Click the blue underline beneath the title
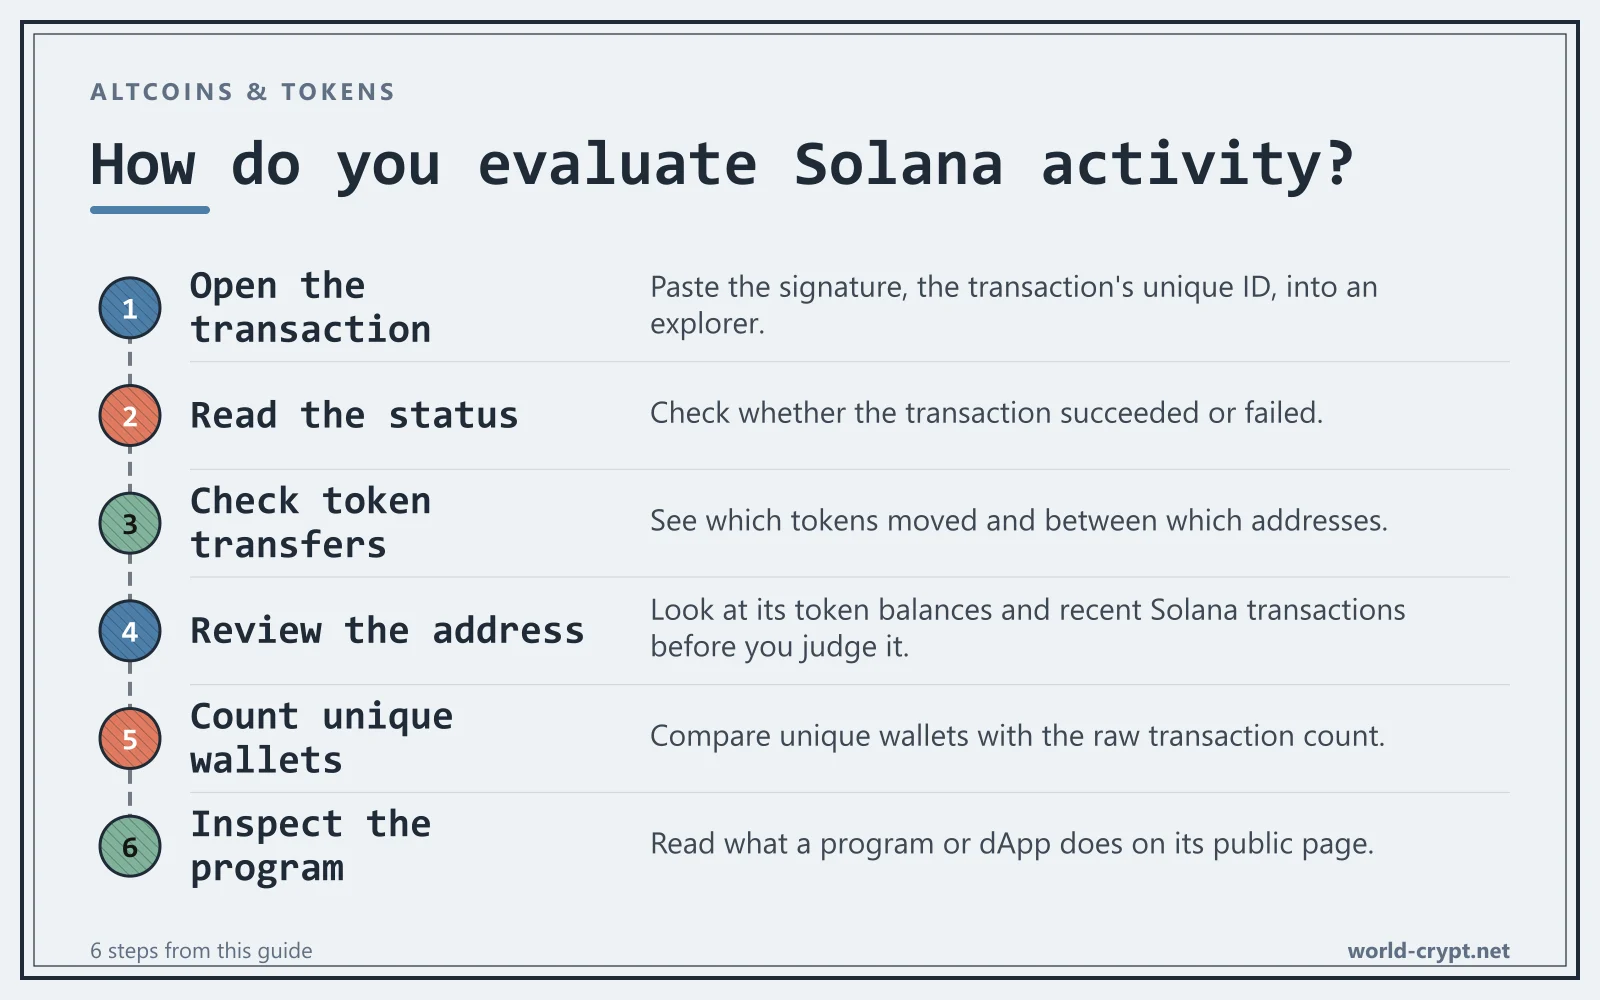The width and height of the screenshot is (1600, 1000). pyautogui.click(x=150, y=210)
